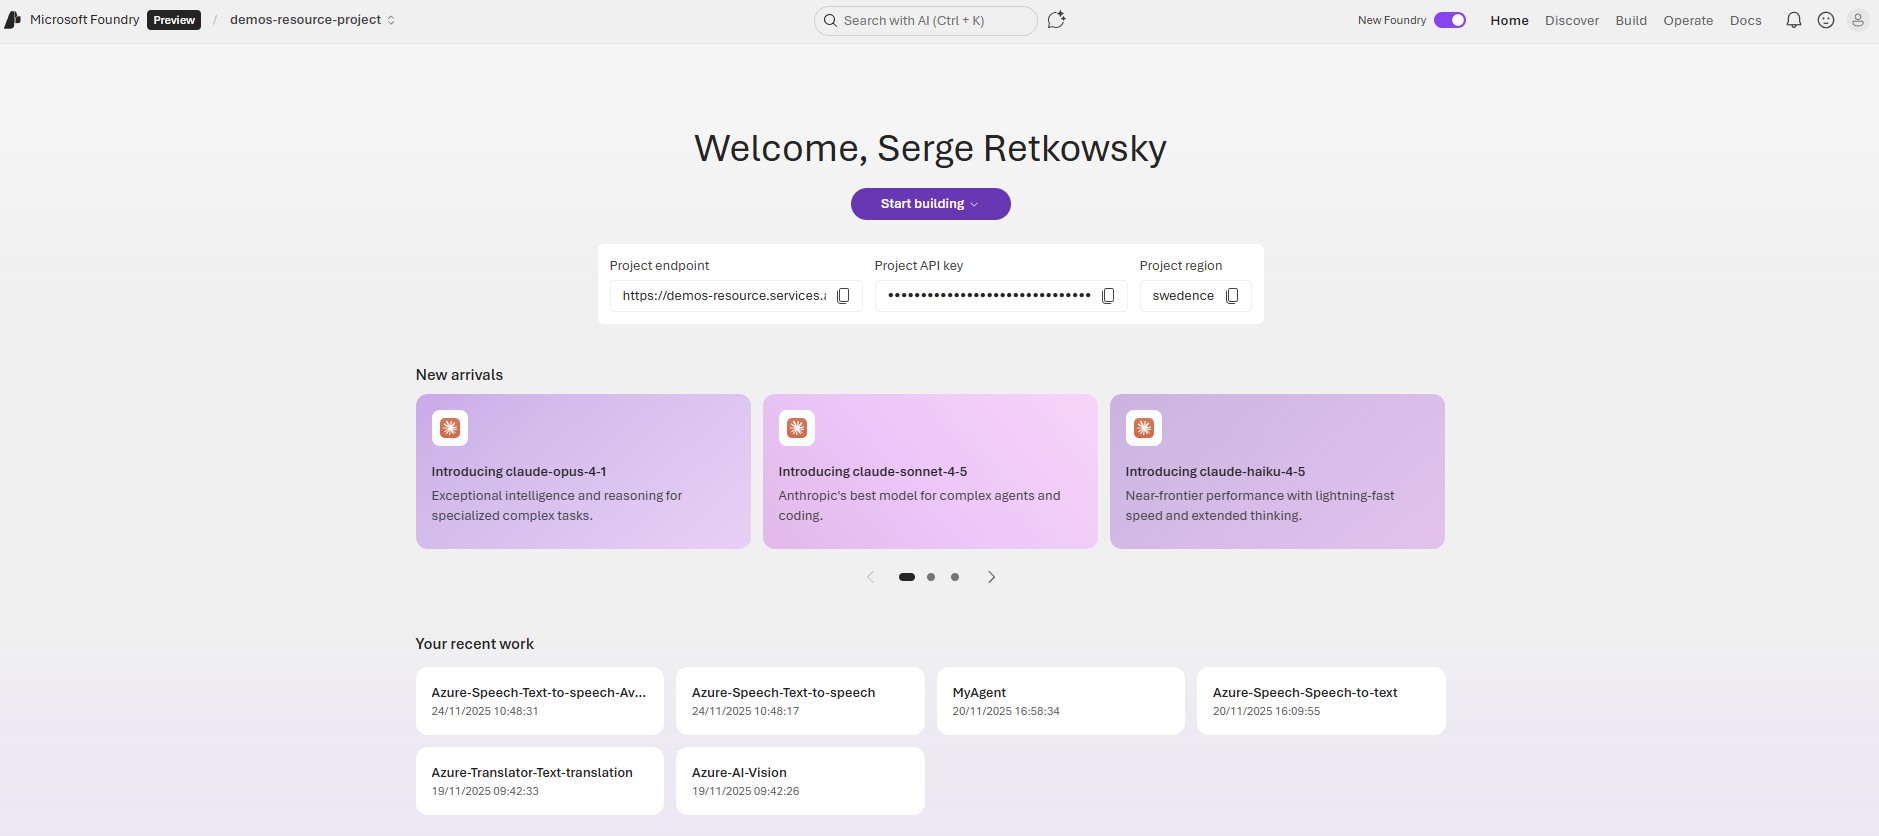Screen dimensions: 1879x836
Task: Open the demos-resource-project project switcher
Action: coord(312,20)
